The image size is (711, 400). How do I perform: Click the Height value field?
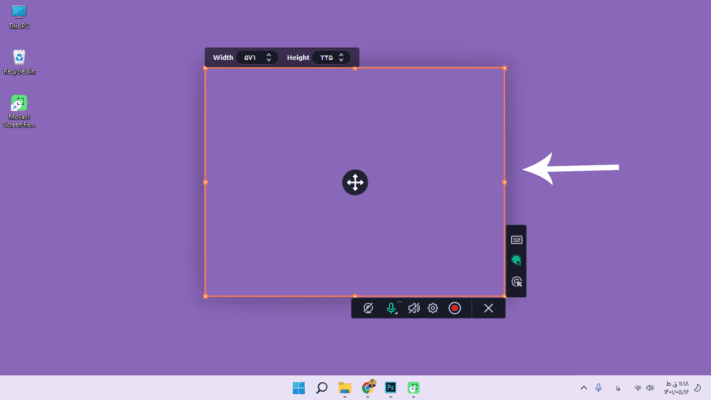tap(326, 58)
